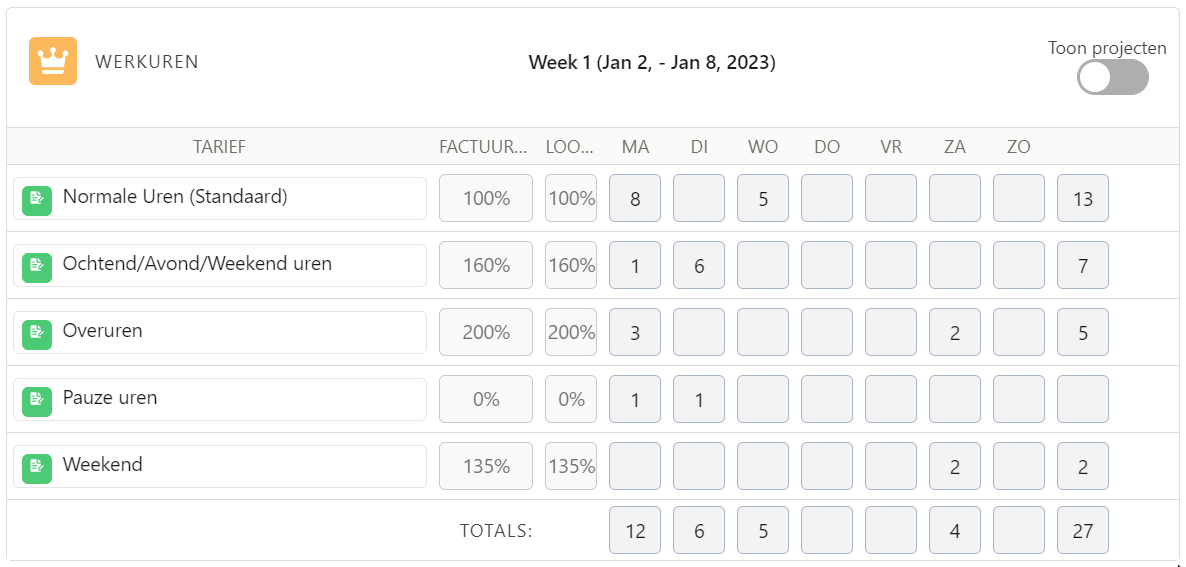This screenshot has height=567, width=1186.
Task: Click the Week 1 date range title
Action: pos(652,63)
